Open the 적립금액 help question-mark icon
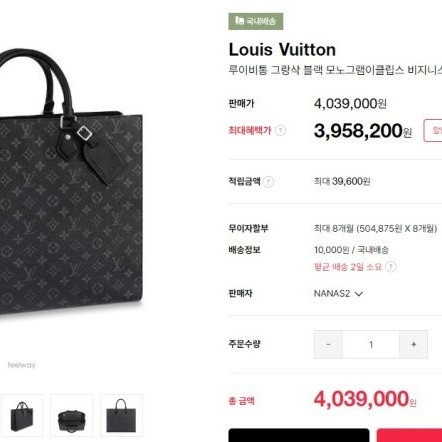The width and height of the screenshot is (442, 442). click(268, 182)
